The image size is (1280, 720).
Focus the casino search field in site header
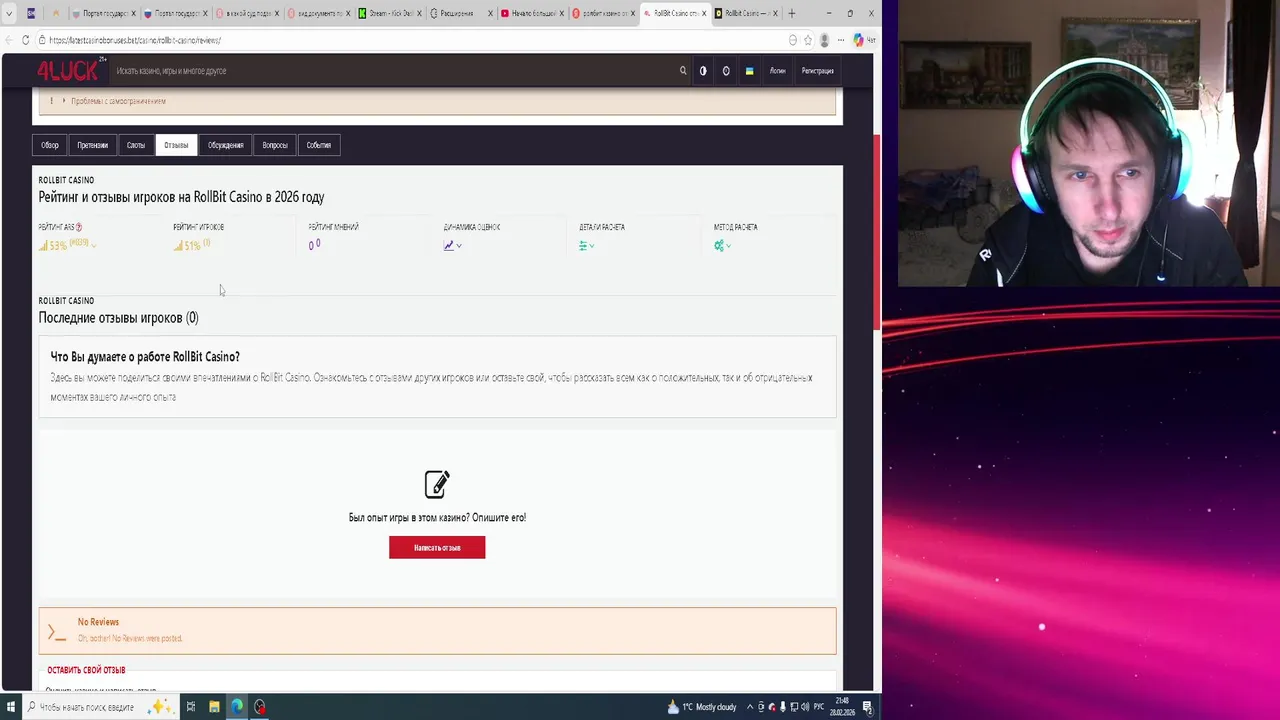click(390, 71)
